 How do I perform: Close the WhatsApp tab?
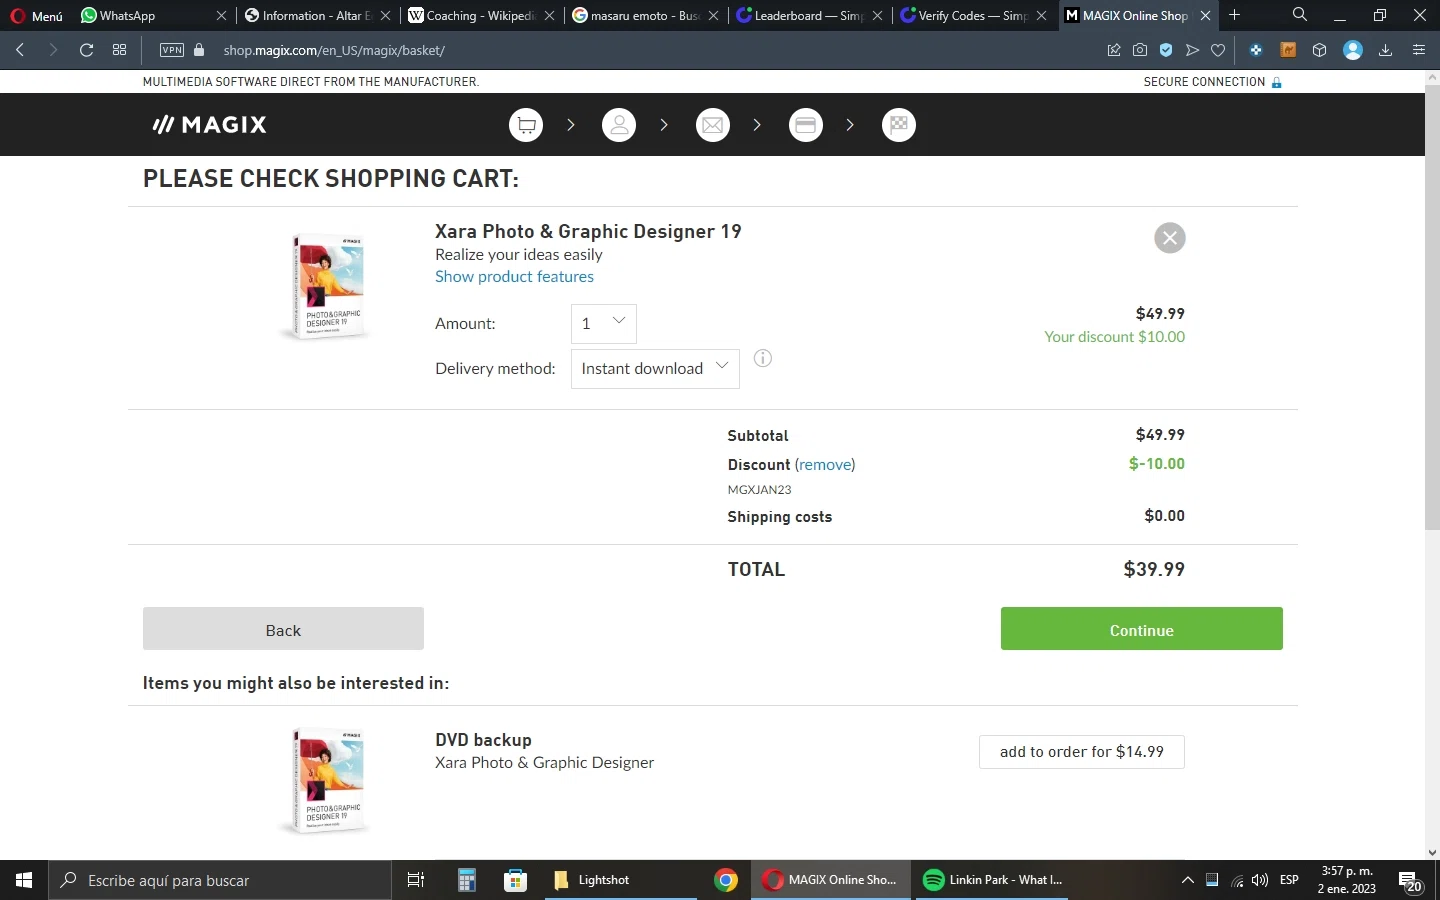(x=221, y=15)
